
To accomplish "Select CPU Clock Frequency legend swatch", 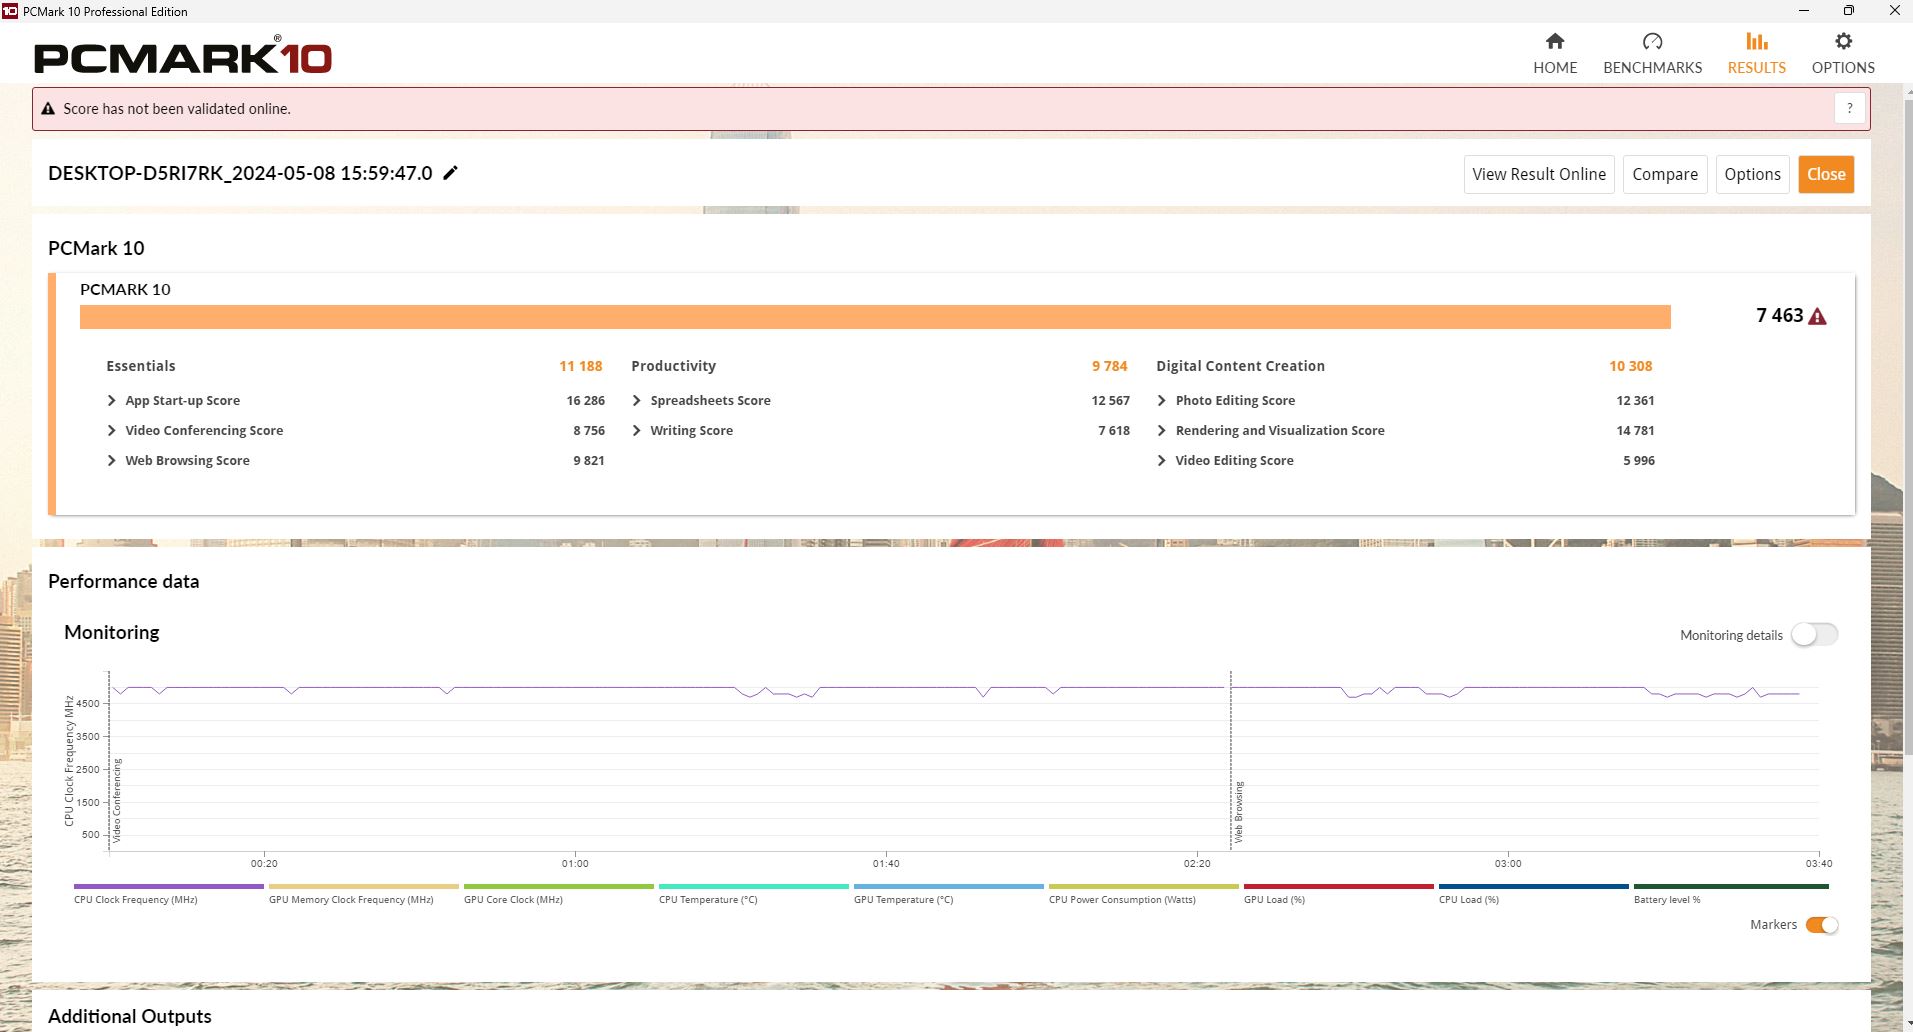I will 169,886.
